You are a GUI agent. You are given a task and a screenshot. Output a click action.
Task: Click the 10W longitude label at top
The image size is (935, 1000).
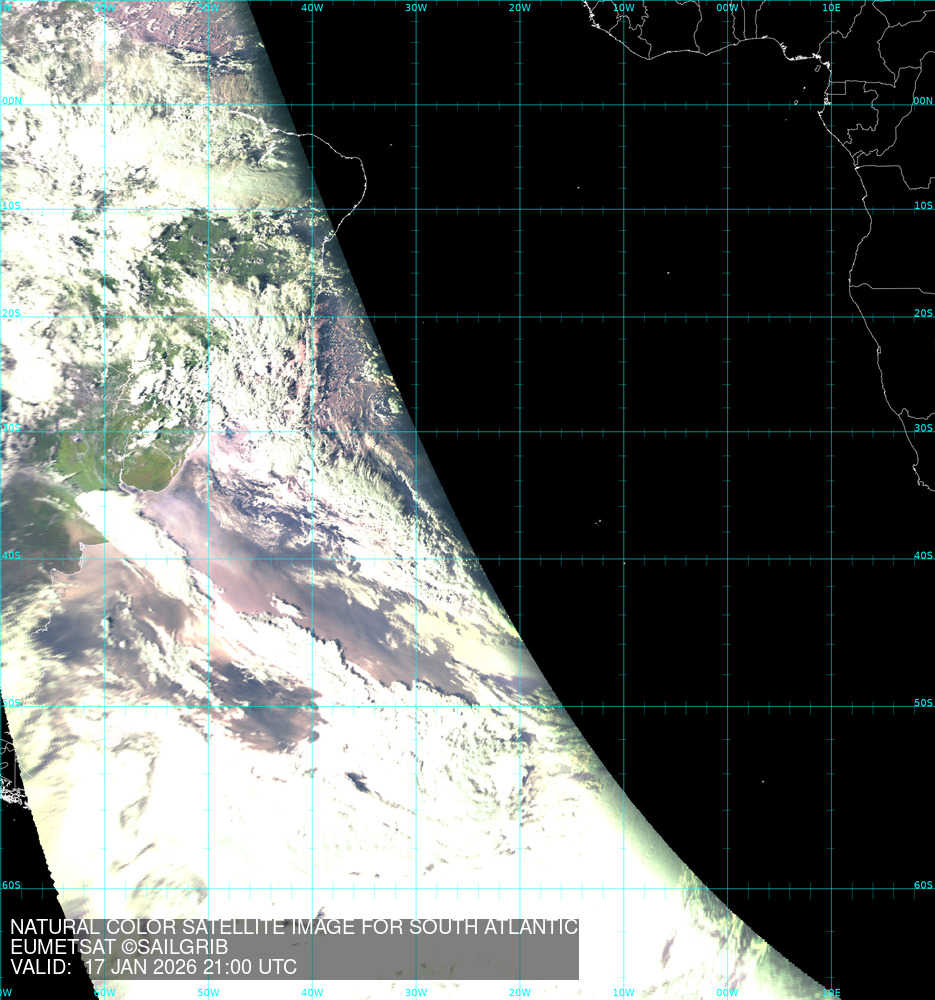point(623,7)
